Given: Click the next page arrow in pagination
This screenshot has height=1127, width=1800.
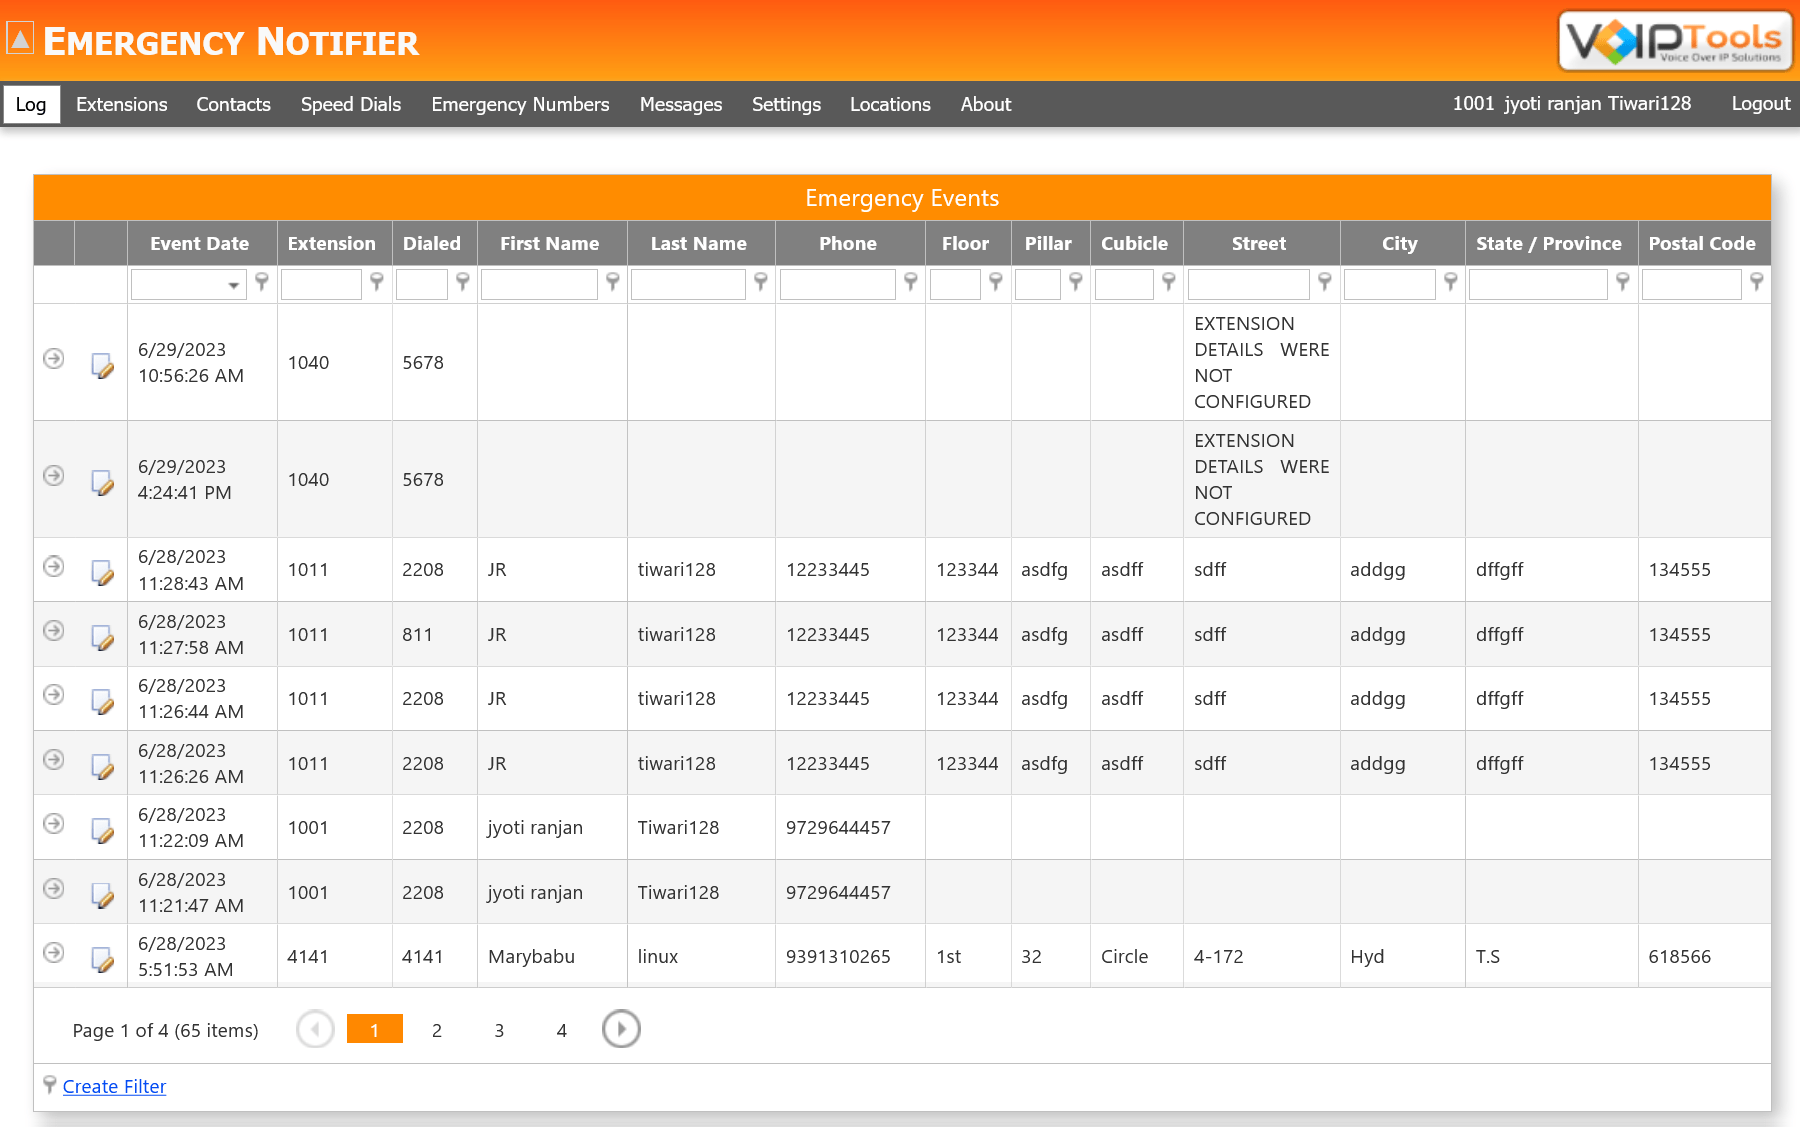Looking at the screenshot, I should pos(621,1029).
